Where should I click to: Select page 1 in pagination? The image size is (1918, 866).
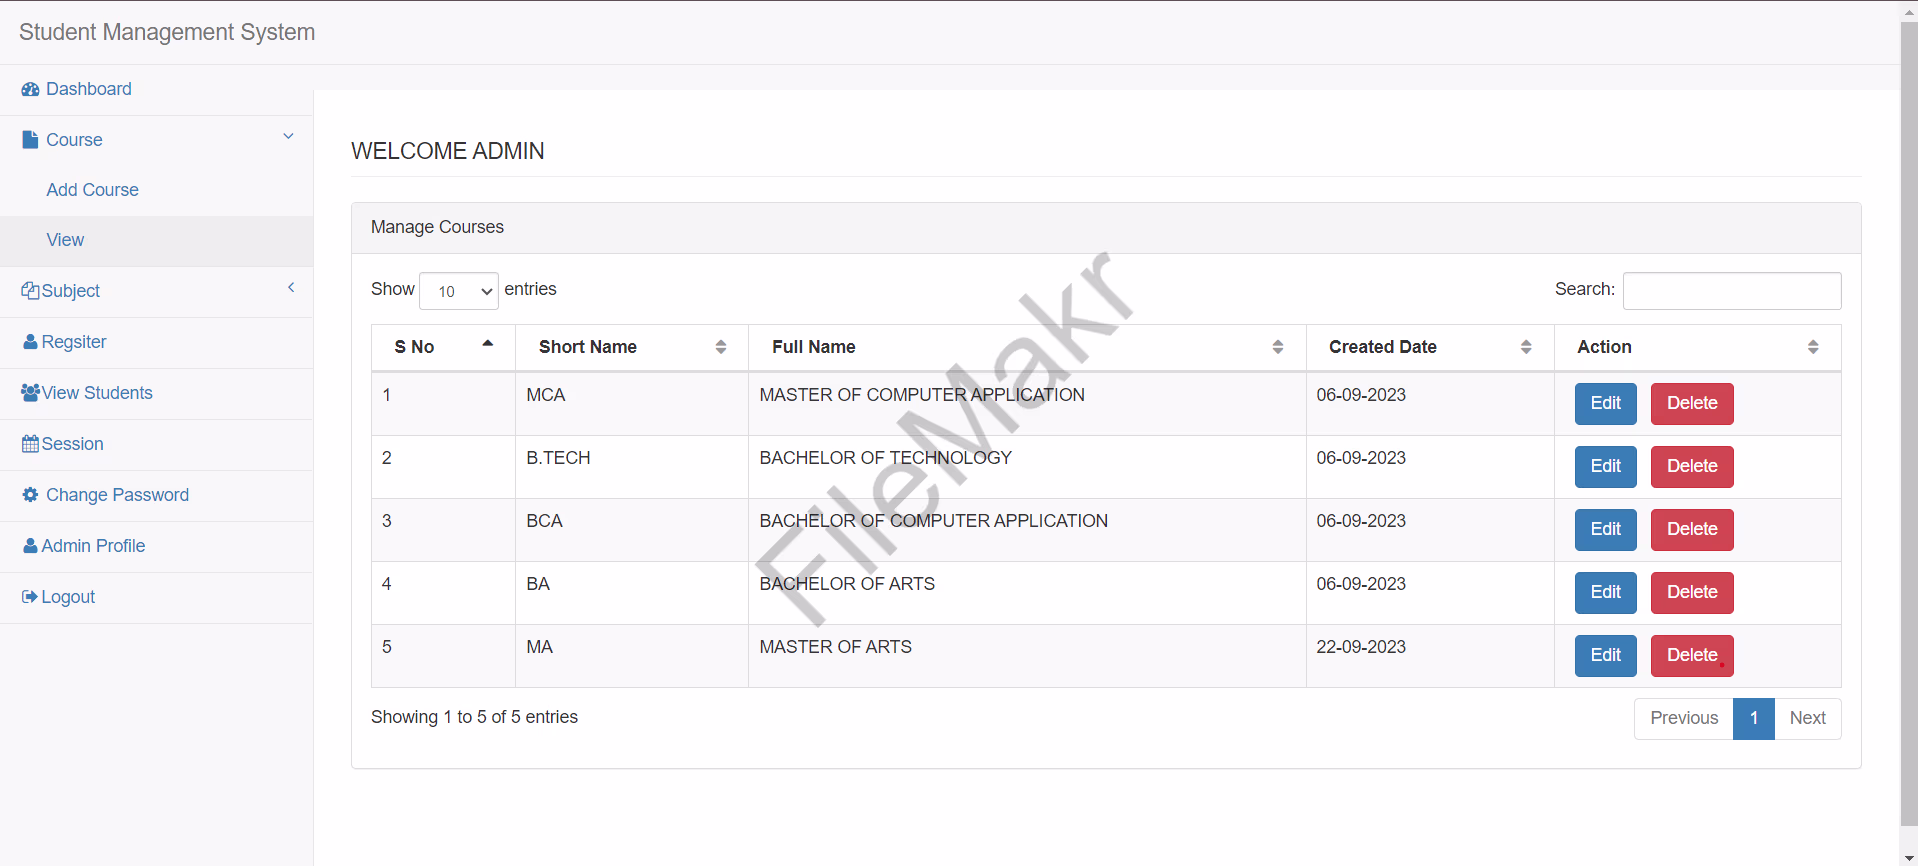point(1754,719)
